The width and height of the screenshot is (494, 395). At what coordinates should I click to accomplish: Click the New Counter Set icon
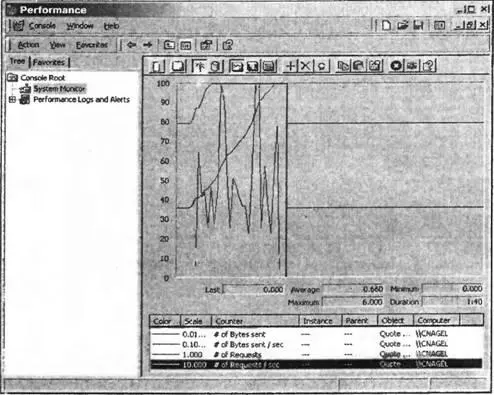157,66
